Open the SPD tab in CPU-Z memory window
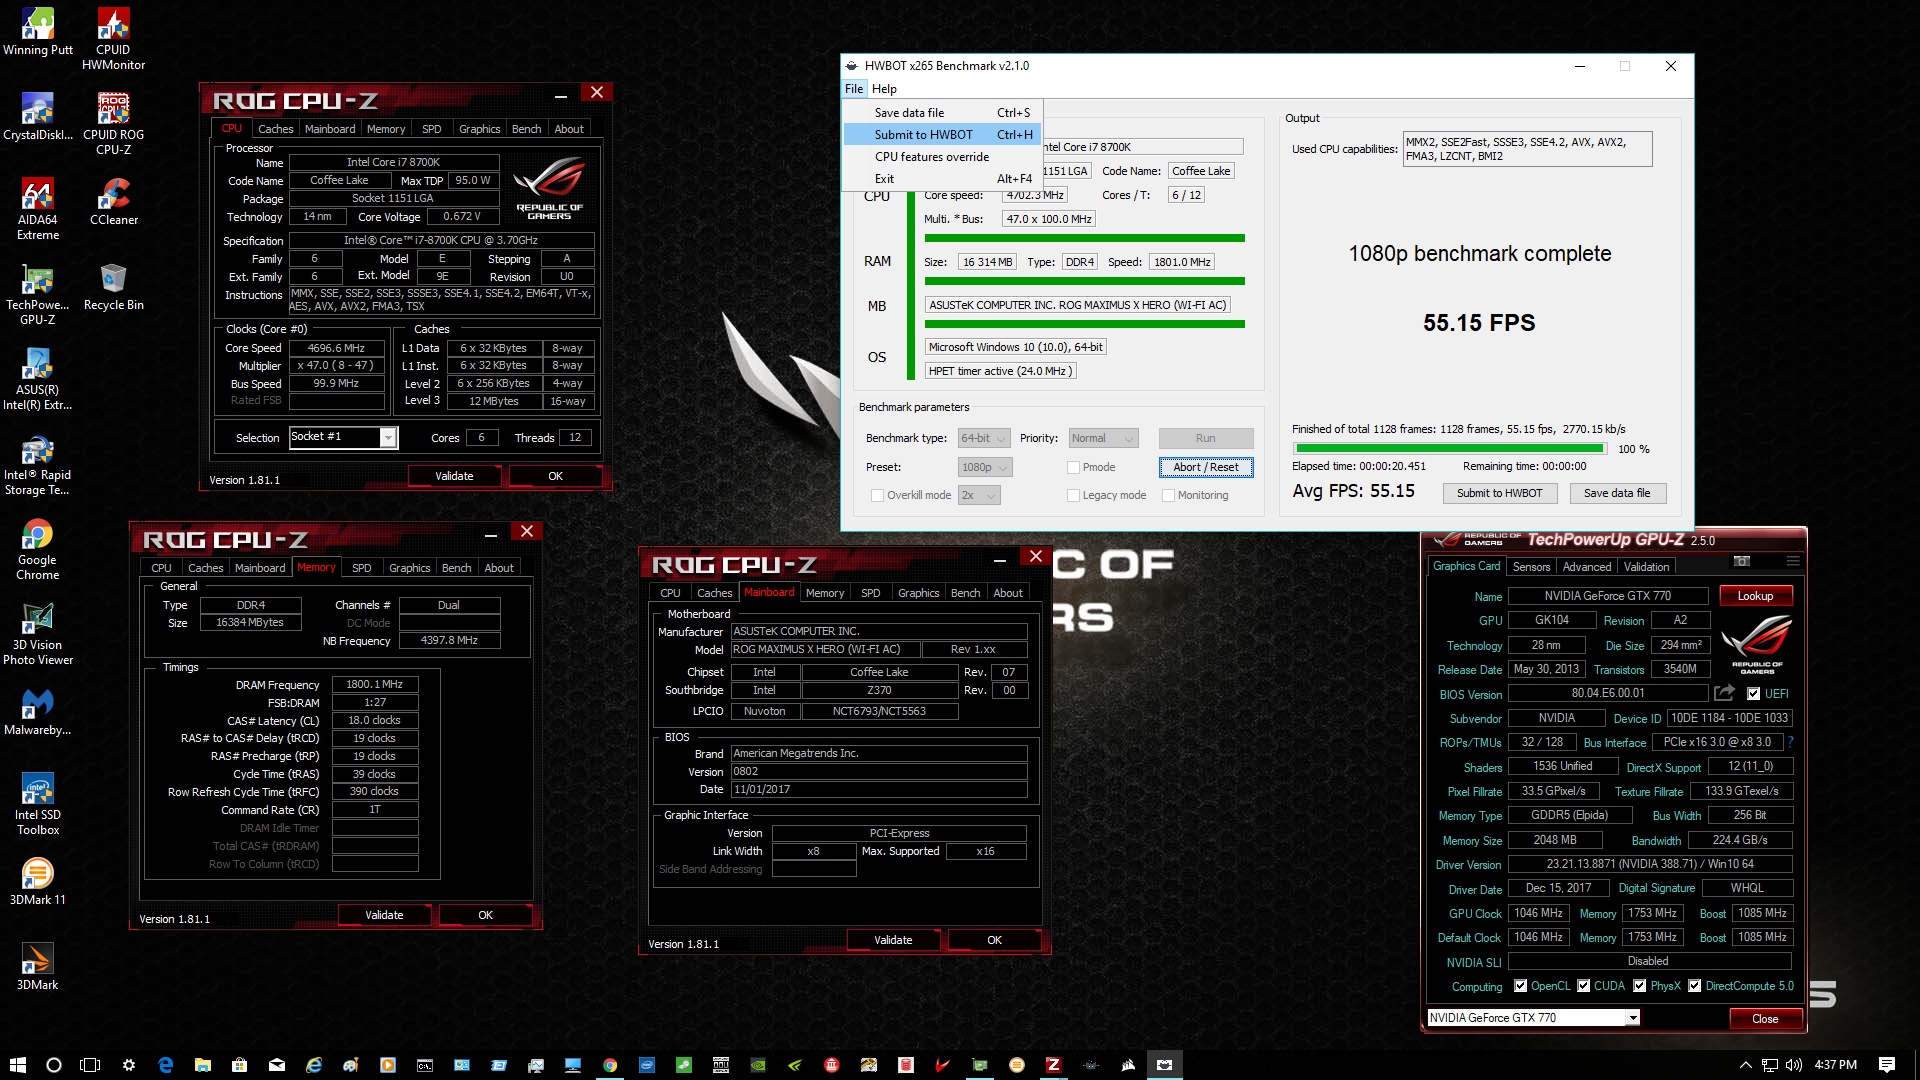The image size is (1920, 1080). 362,568
